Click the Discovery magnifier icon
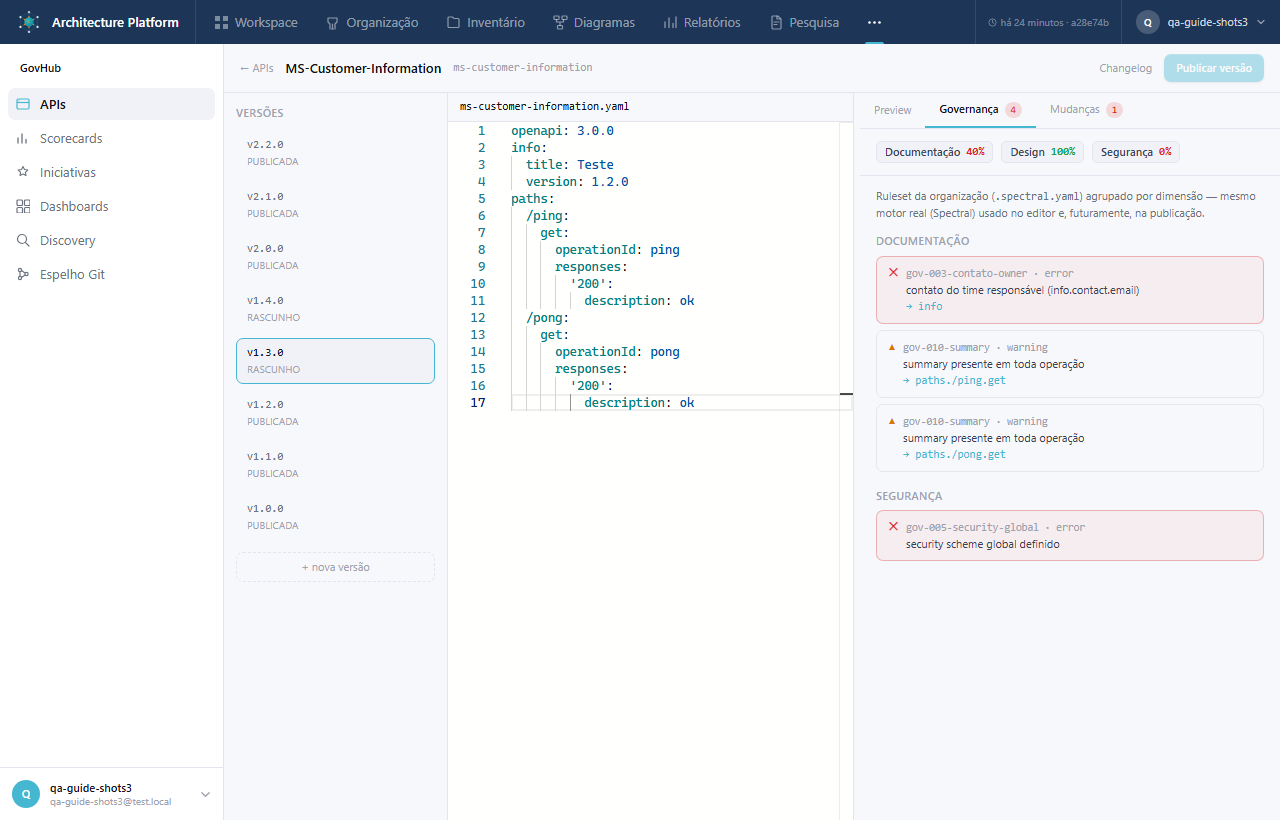The image size is (1280, 820). 23,240
